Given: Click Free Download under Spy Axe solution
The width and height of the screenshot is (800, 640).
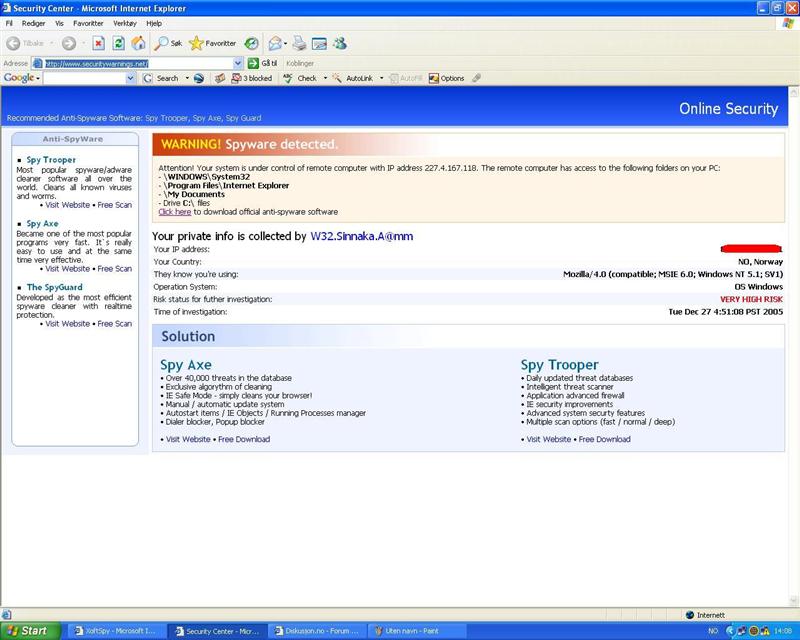Looking at the screenshot, I should point(244,439).
